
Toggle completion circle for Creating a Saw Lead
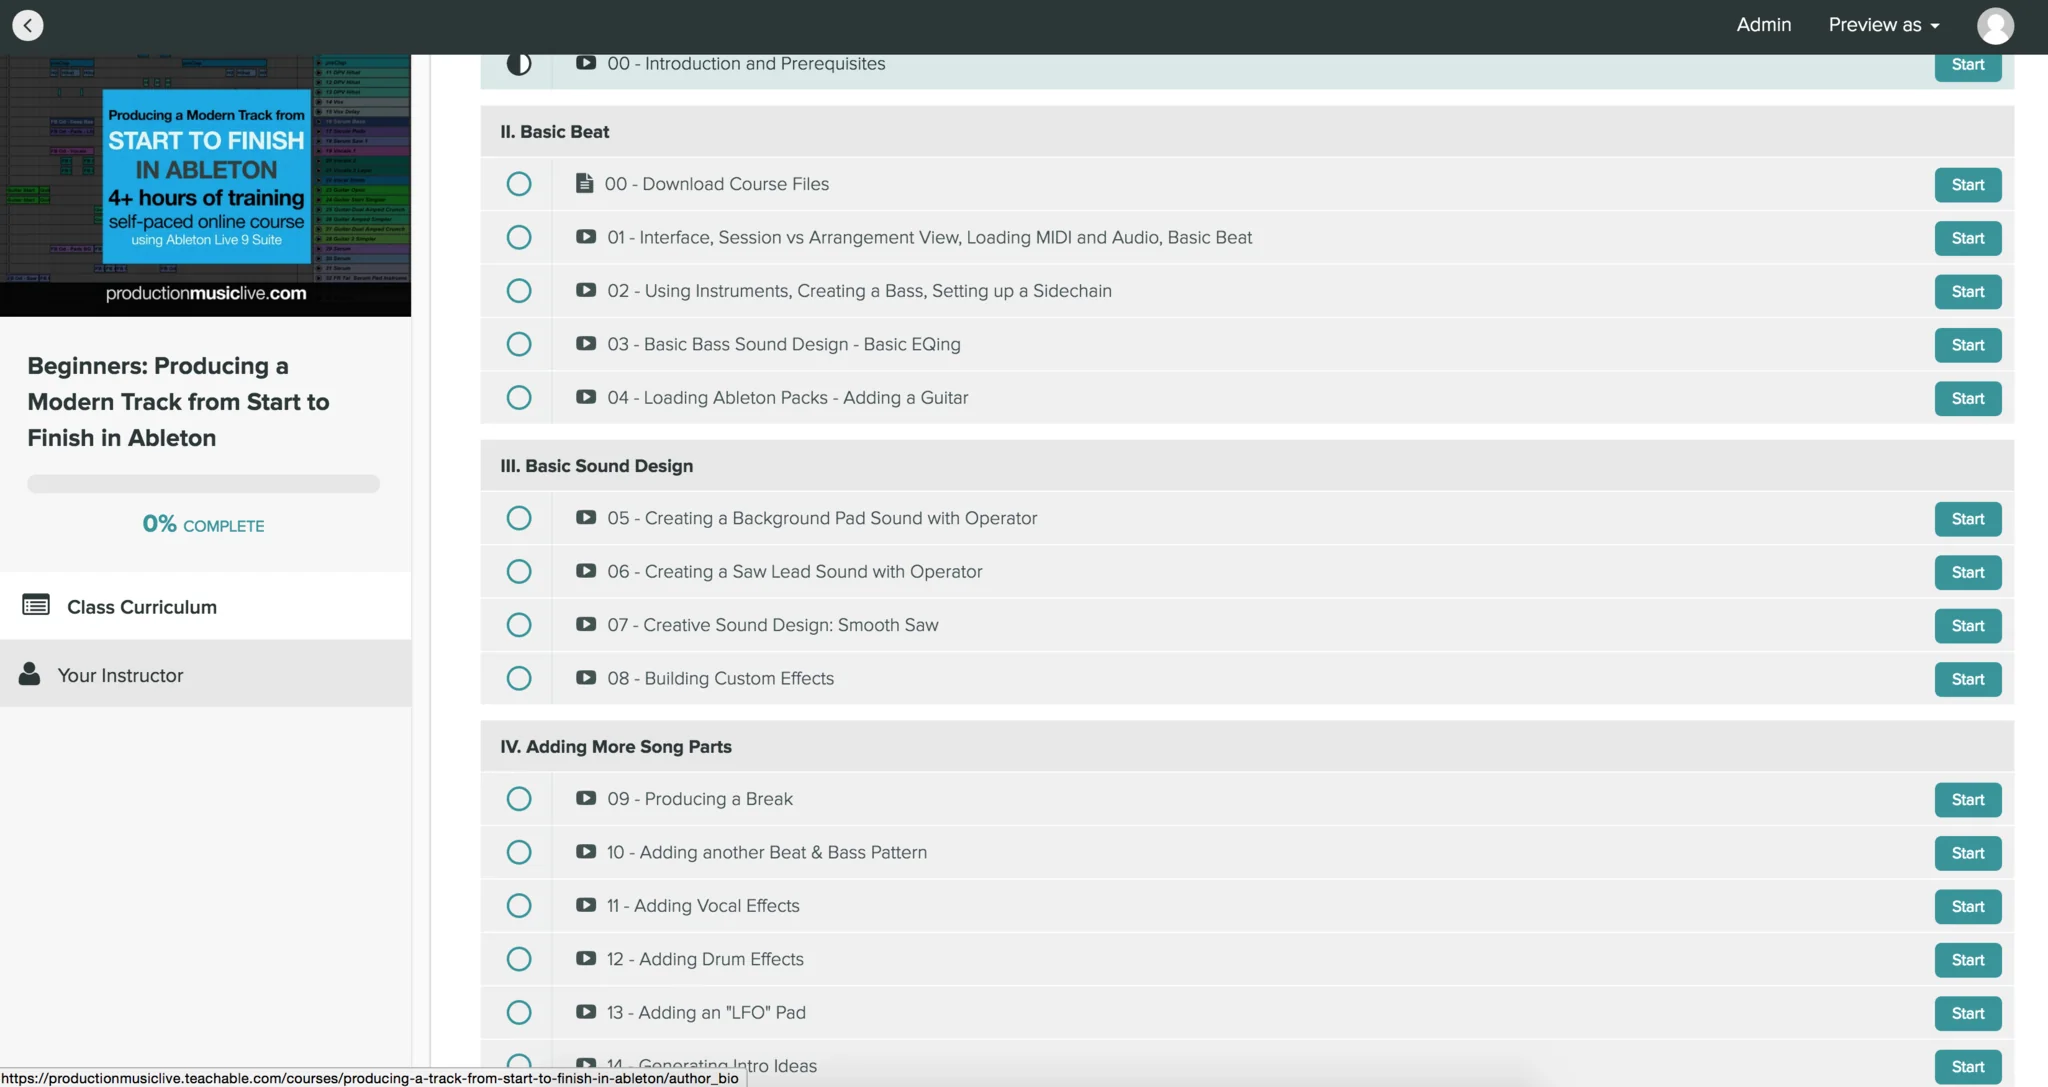tap(518, 571)
